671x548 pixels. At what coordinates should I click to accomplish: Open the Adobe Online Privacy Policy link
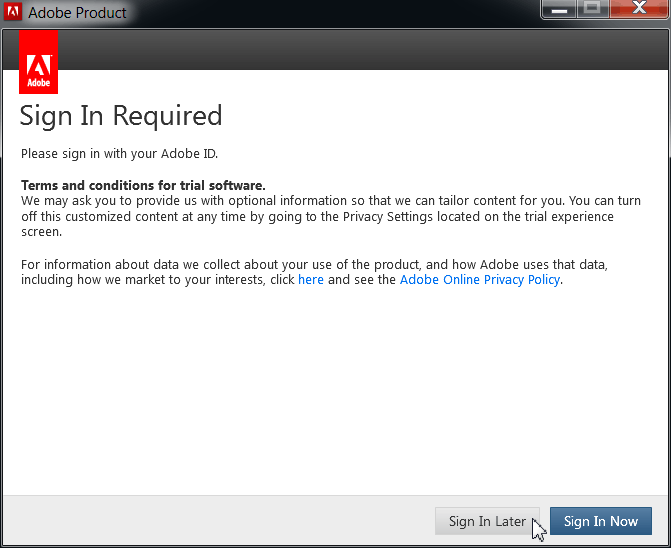pyautogui.click(x=480, y=280)
